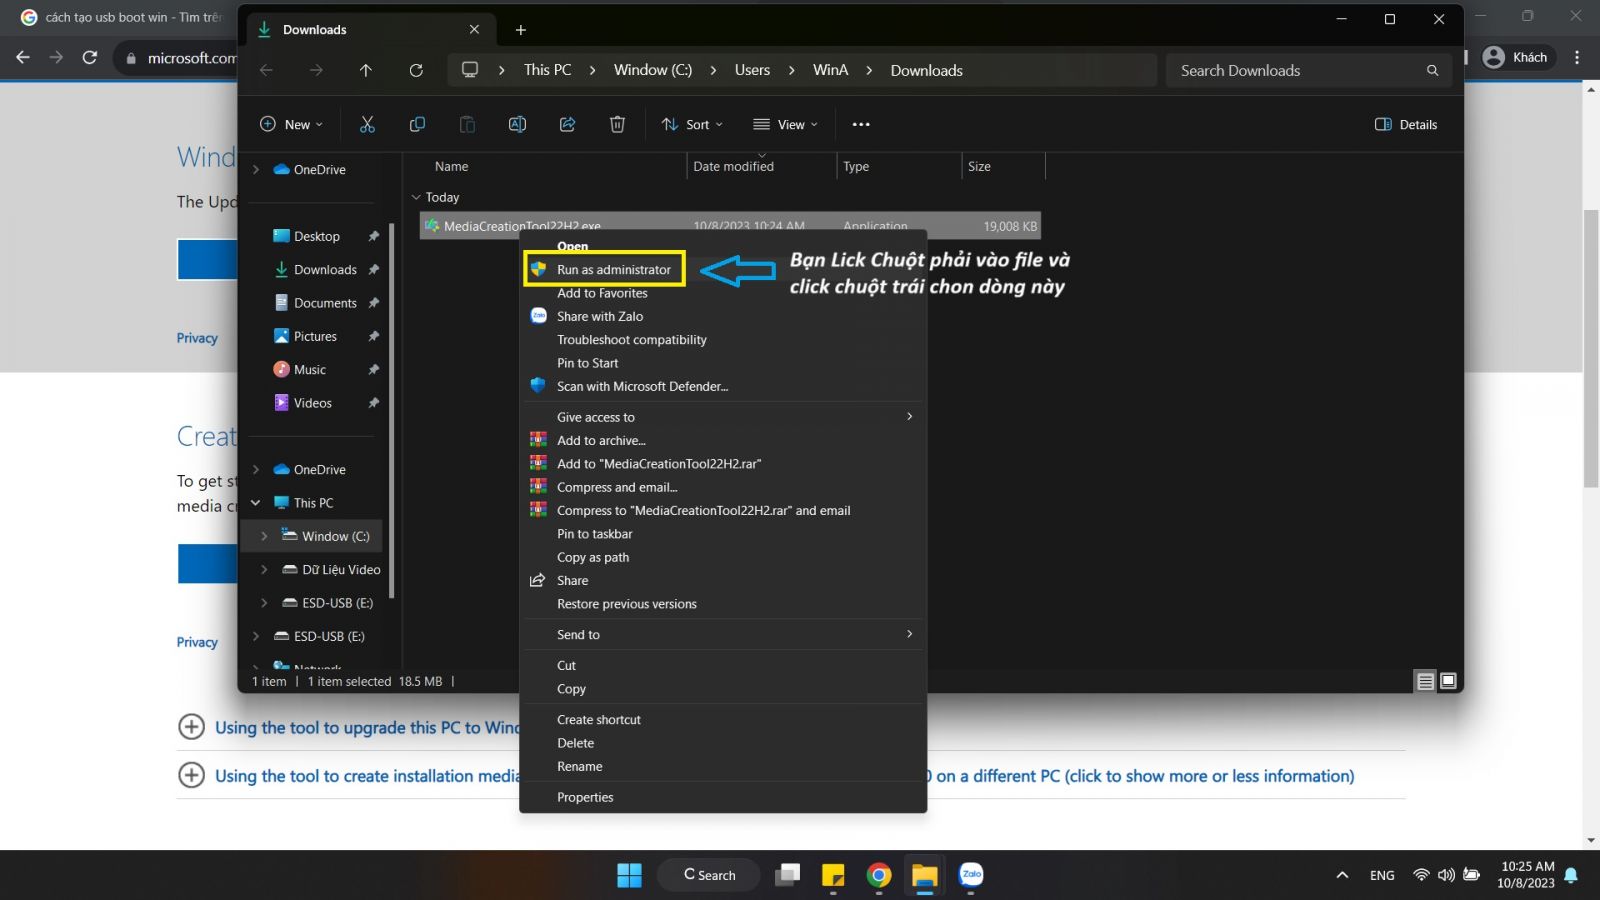Switch to large thumbnails view icon
Image resolution: width=1600 pixels, height=900 pixels.
click(1447, 681)
